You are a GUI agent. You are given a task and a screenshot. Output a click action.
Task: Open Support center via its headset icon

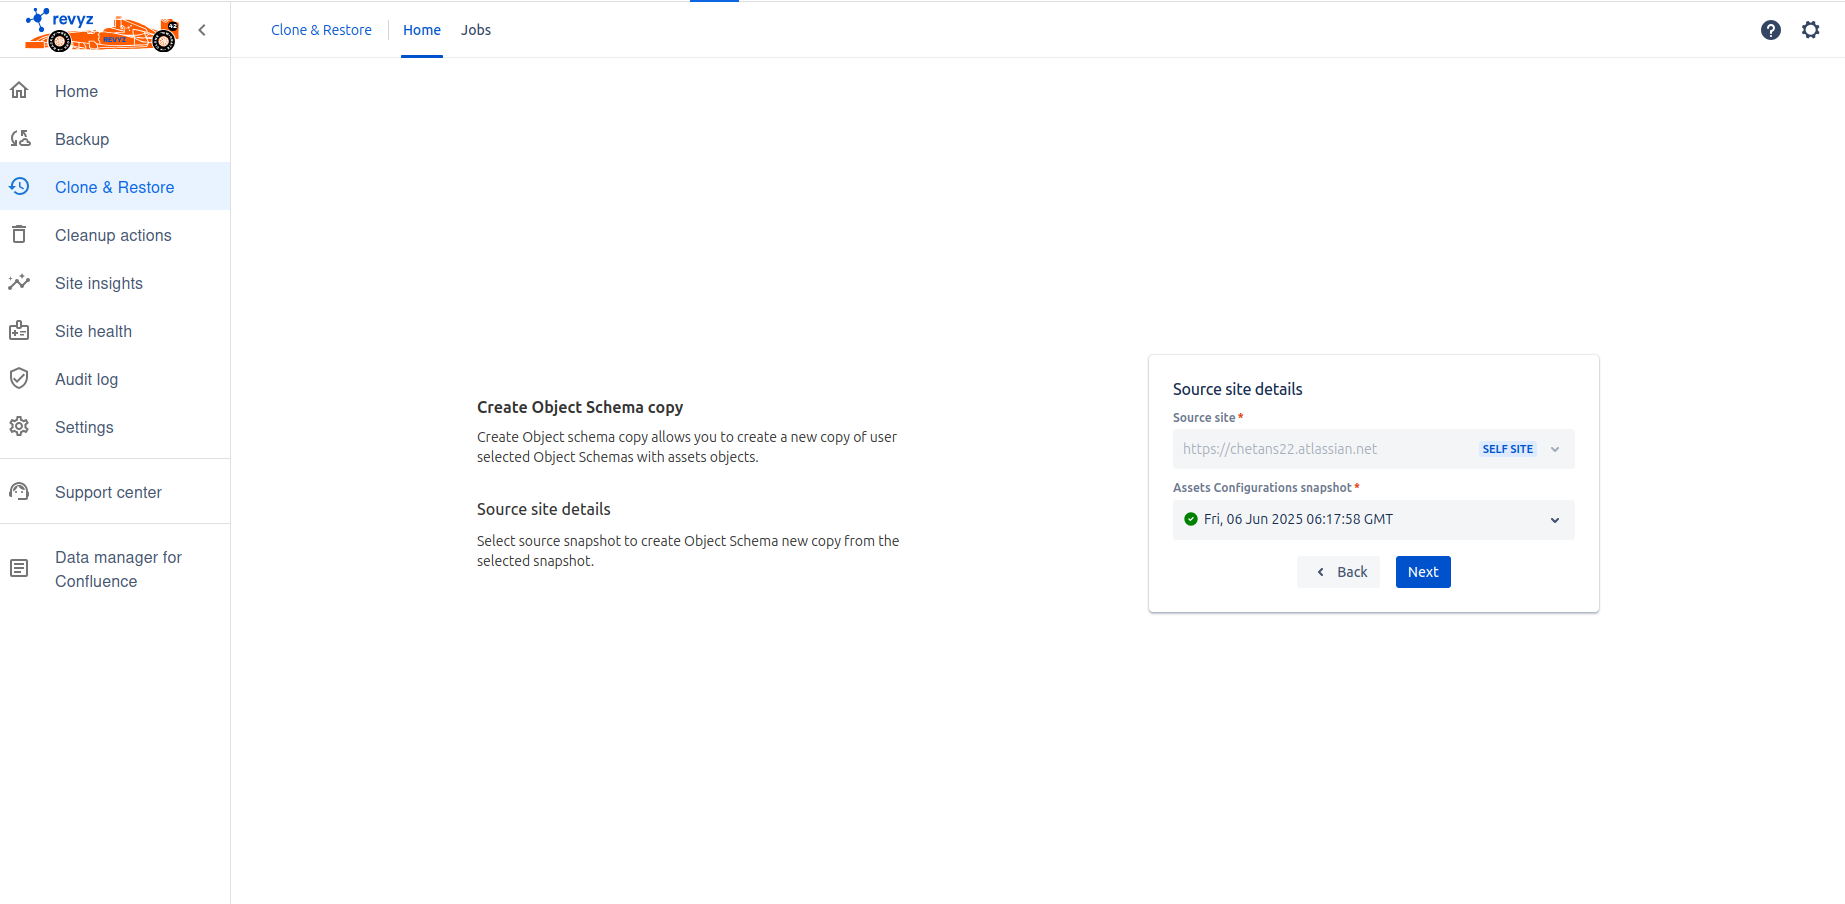tap(20, 491)
